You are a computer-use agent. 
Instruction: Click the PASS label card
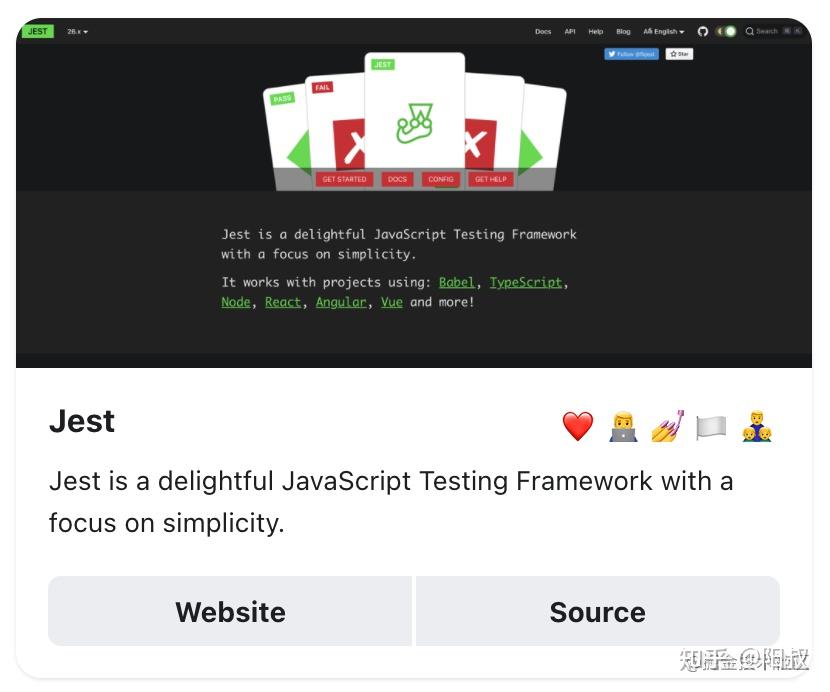pyautogui.click(x=282, y=98)
